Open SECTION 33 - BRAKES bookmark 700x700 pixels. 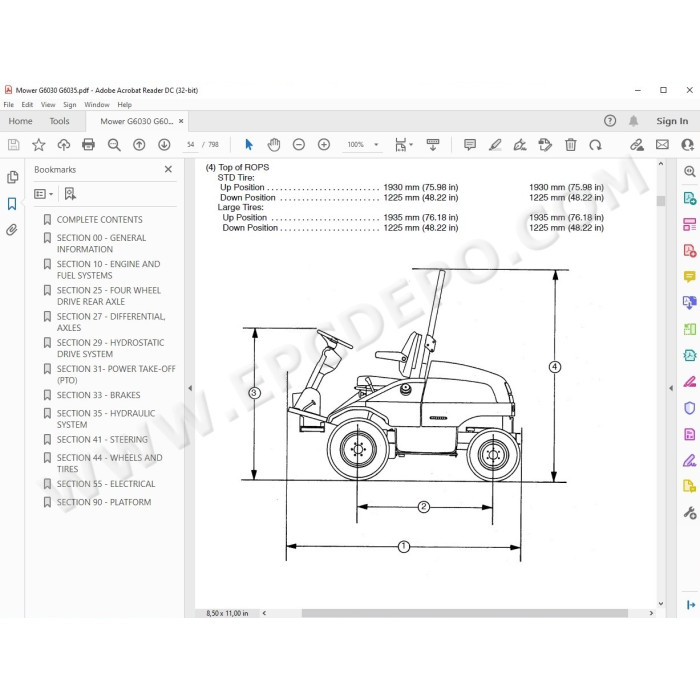(98, 395)
